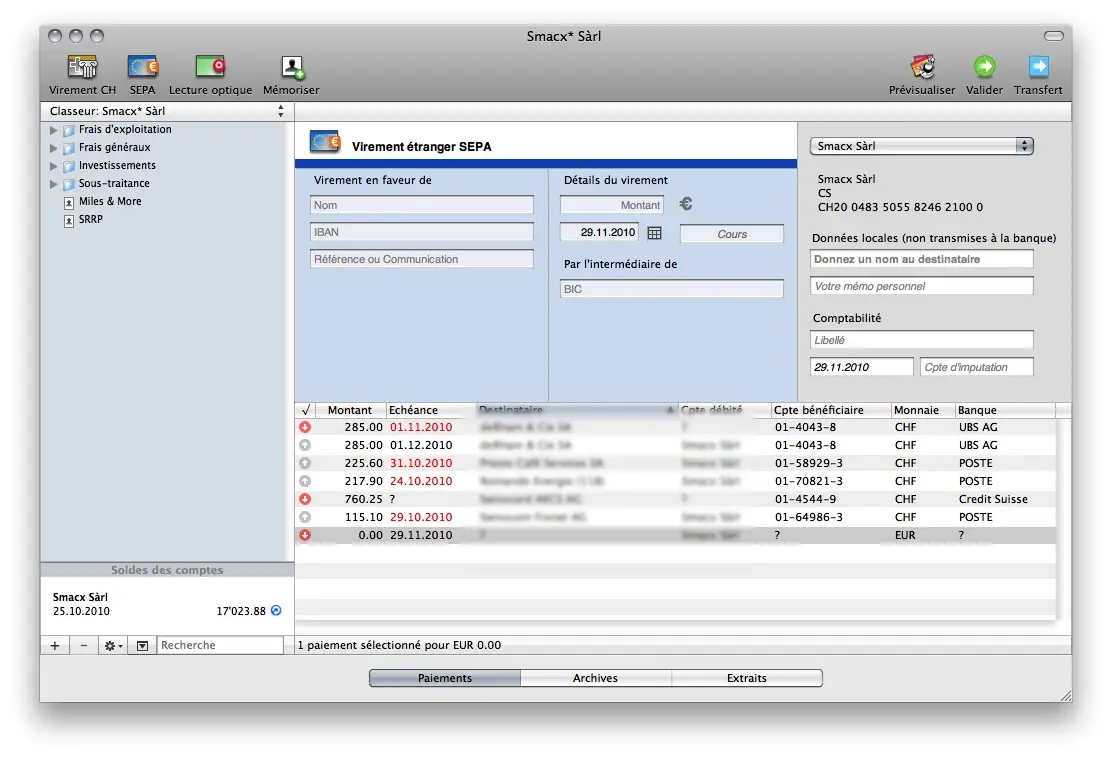
Task: Click the status icon of 0.00 EUR payment
Action: click(x=305, y=535)
